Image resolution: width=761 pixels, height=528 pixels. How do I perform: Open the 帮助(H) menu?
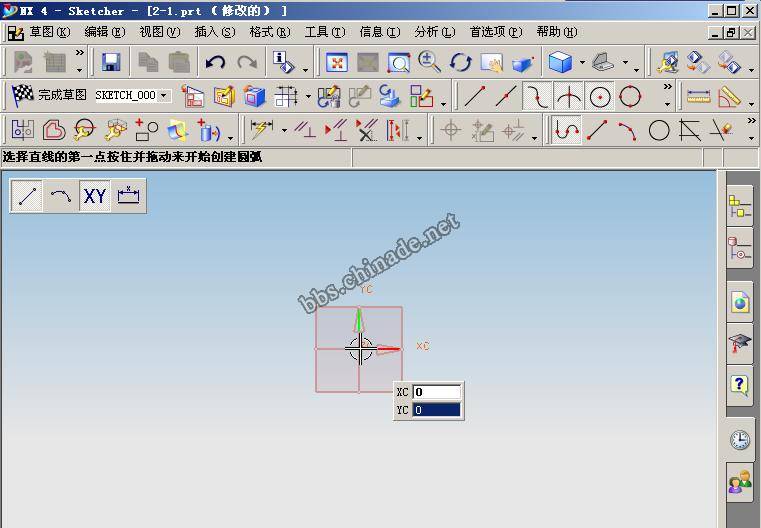tap(557, 32)
